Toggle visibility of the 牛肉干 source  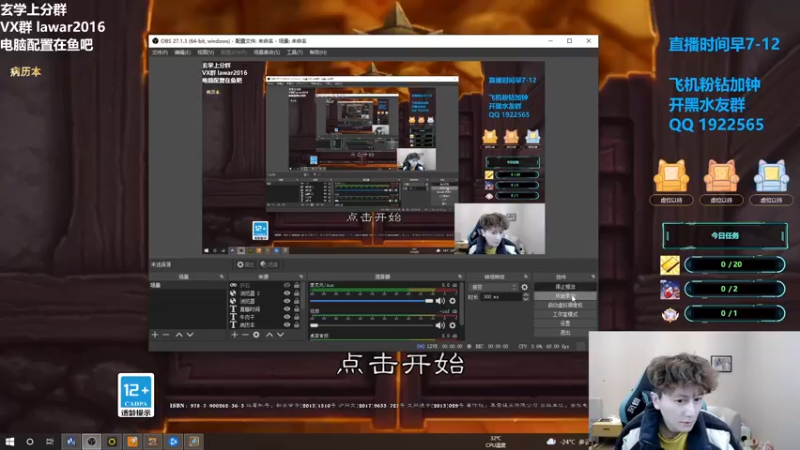point(287,317)
